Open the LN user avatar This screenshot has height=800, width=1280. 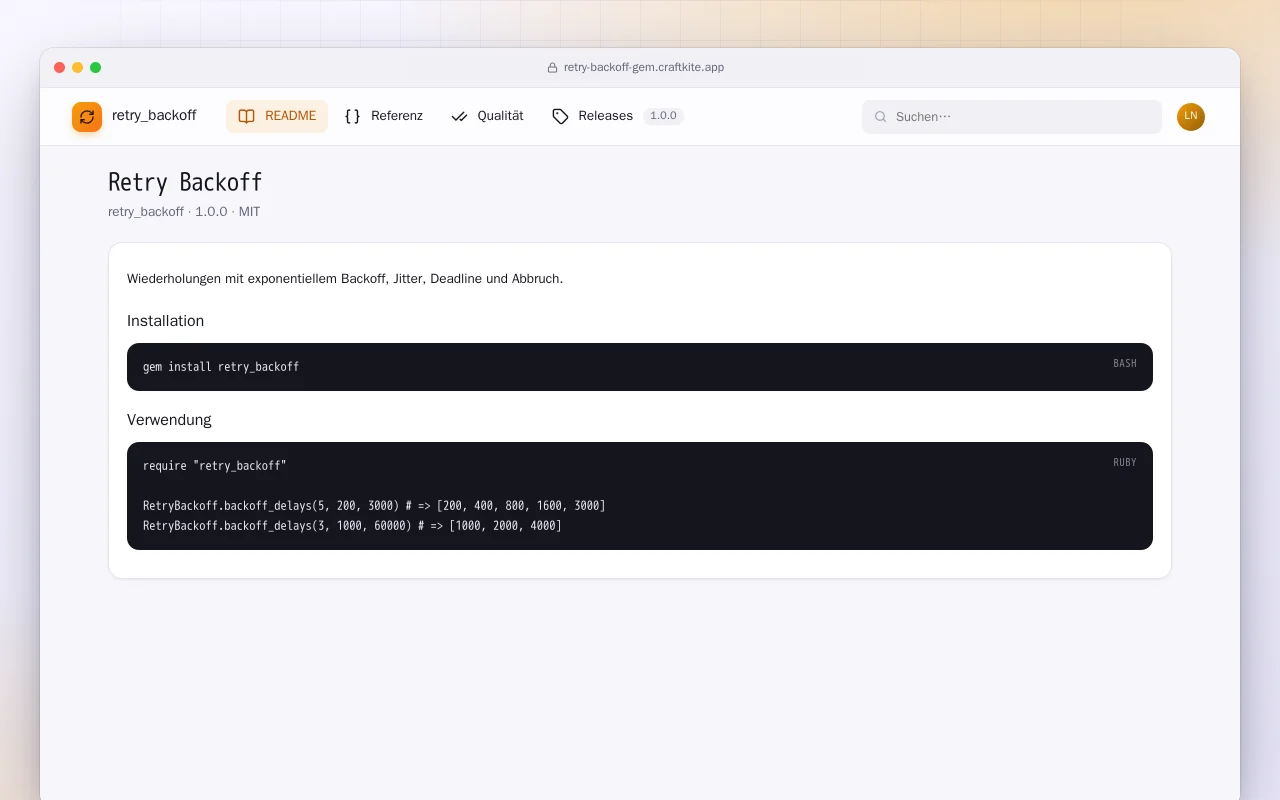(1191, 117)
